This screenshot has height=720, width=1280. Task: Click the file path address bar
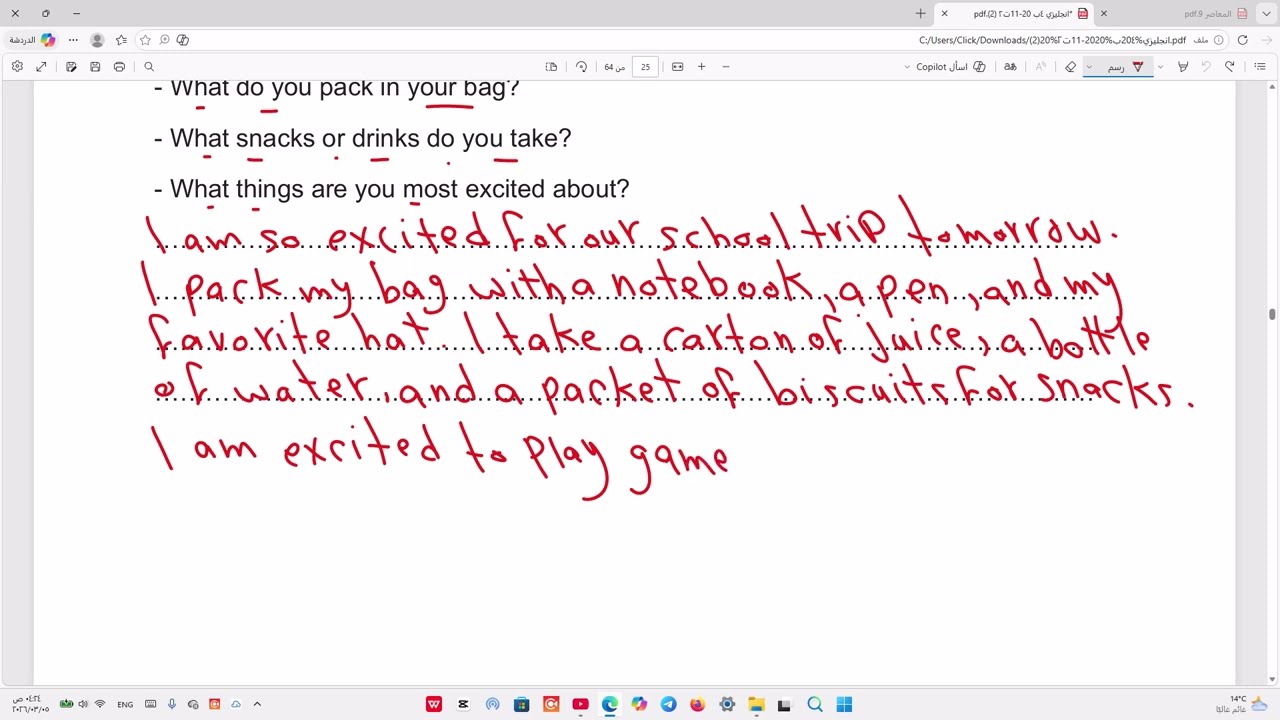pyautogui.click(x=1052, y=40)
